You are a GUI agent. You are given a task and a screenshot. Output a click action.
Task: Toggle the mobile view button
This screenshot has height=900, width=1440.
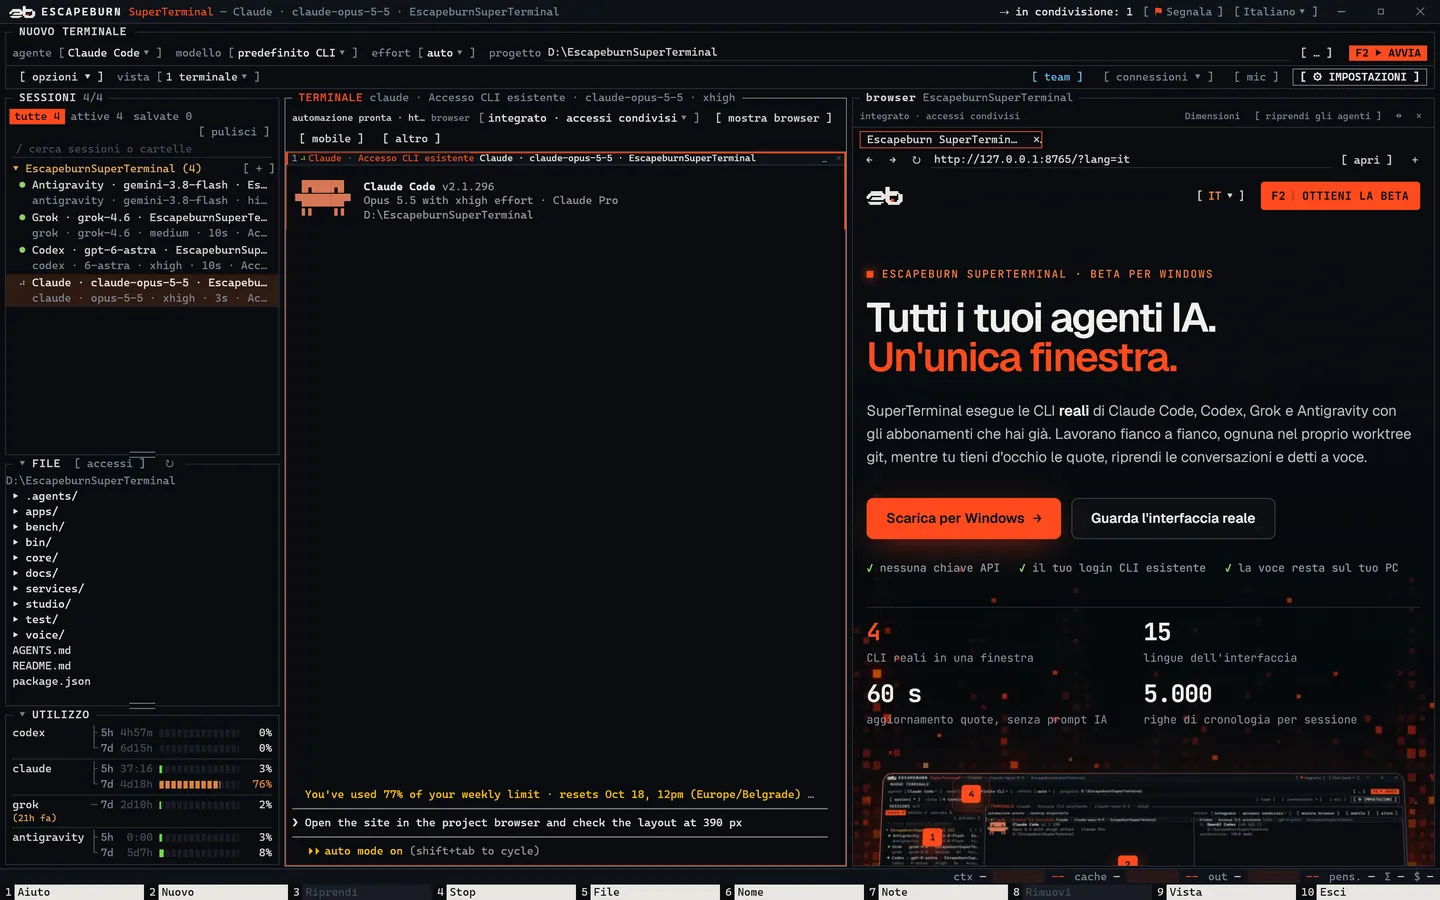pos(331,139)
